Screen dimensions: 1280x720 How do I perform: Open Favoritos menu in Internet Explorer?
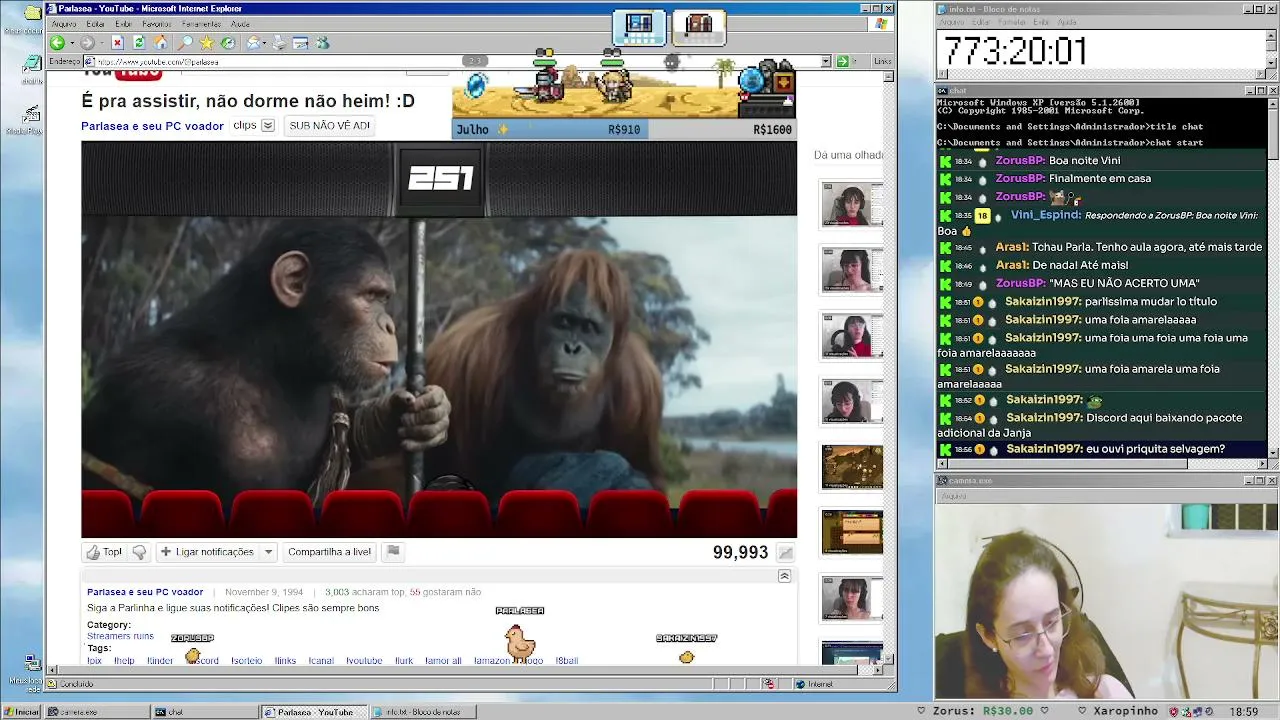click(156, 24)
